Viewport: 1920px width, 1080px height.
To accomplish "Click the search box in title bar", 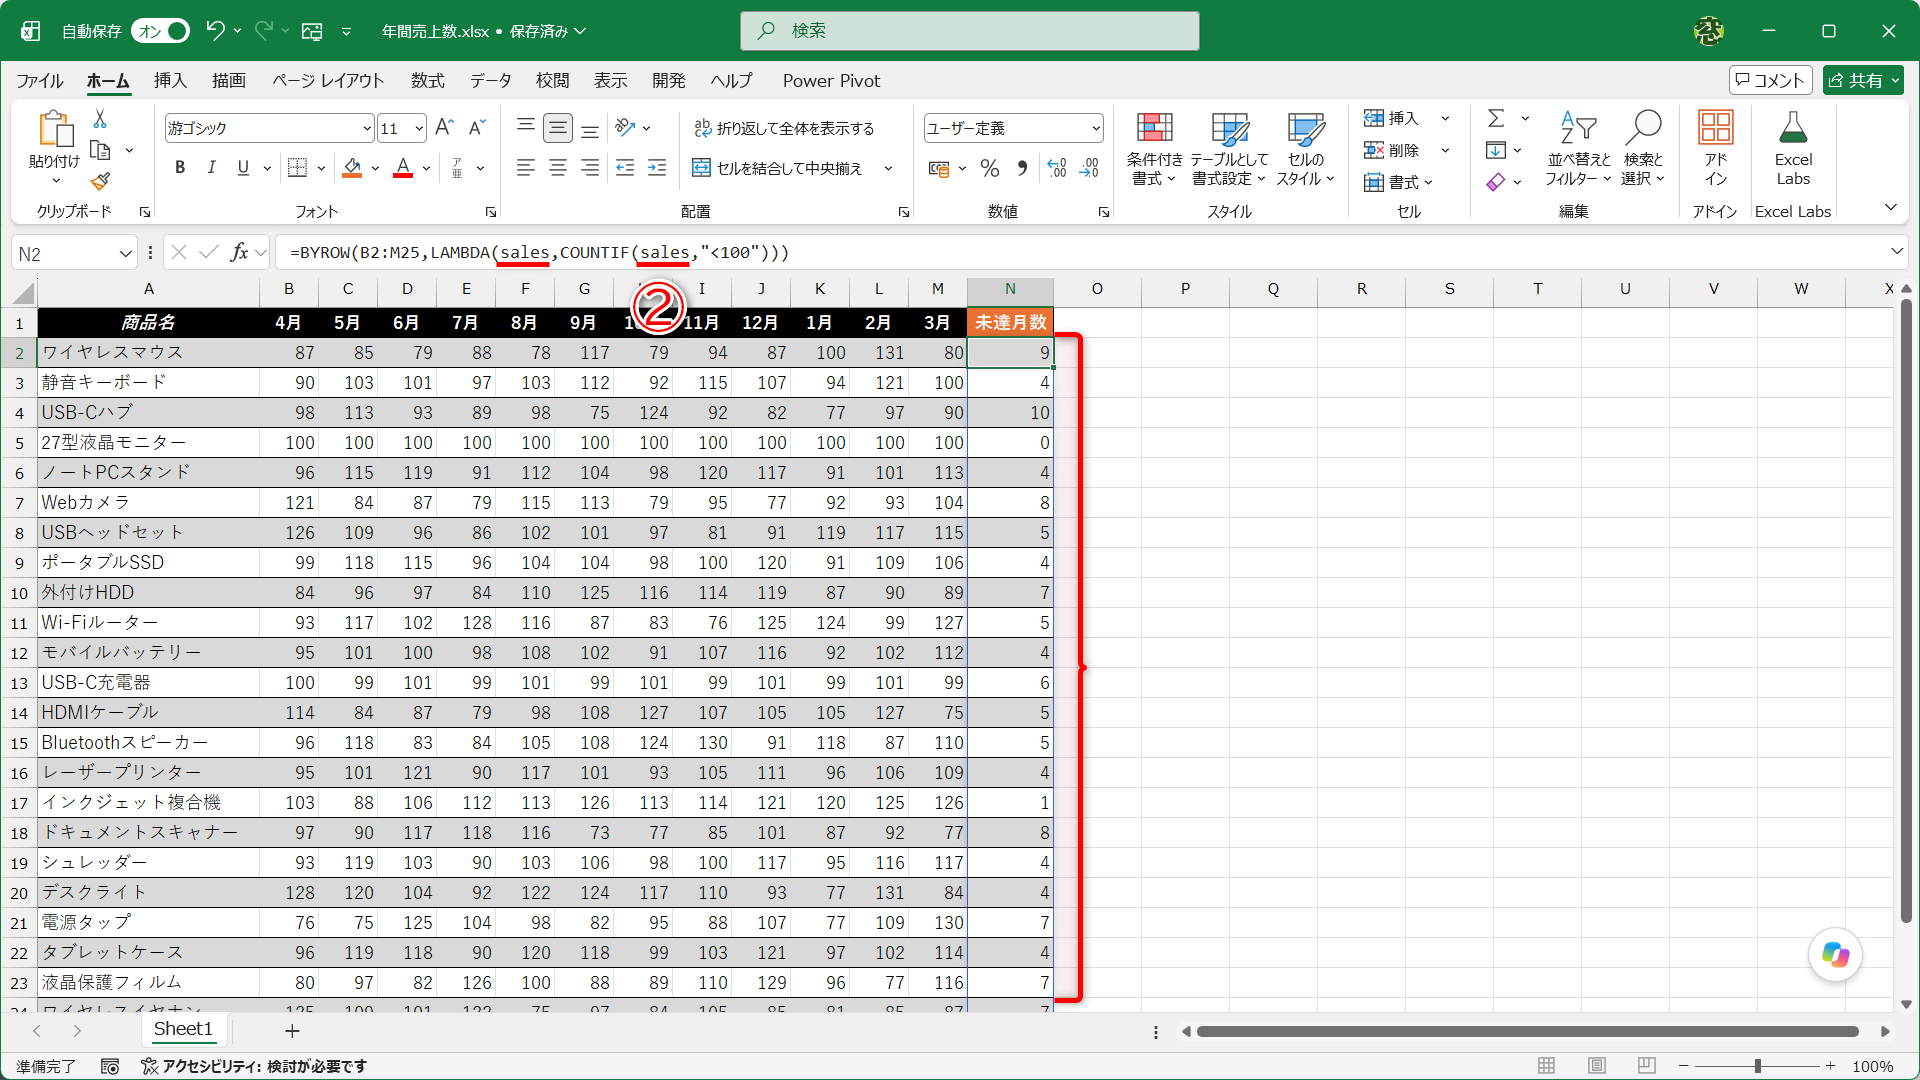I will tap(969, 31).
